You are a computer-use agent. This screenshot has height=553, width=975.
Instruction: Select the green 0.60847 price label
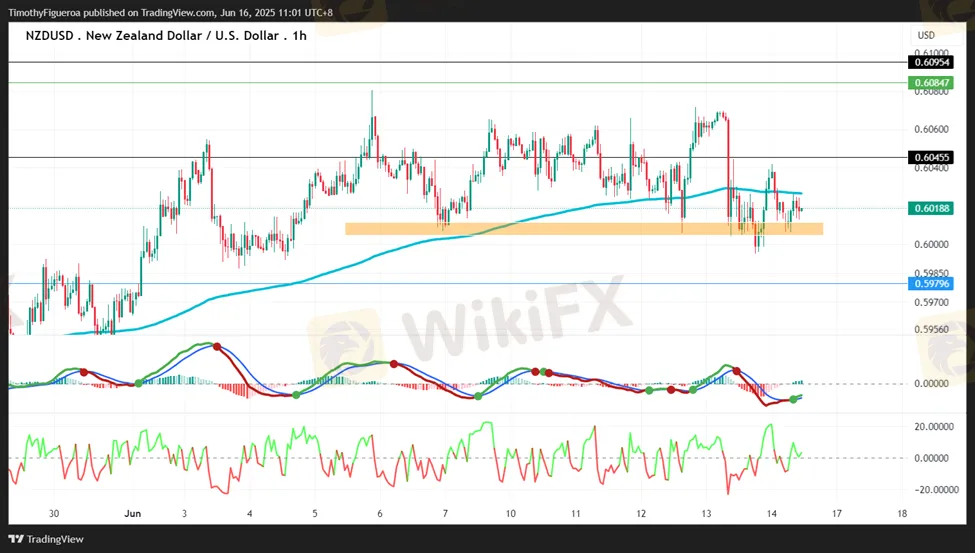(x=931, y=83)
